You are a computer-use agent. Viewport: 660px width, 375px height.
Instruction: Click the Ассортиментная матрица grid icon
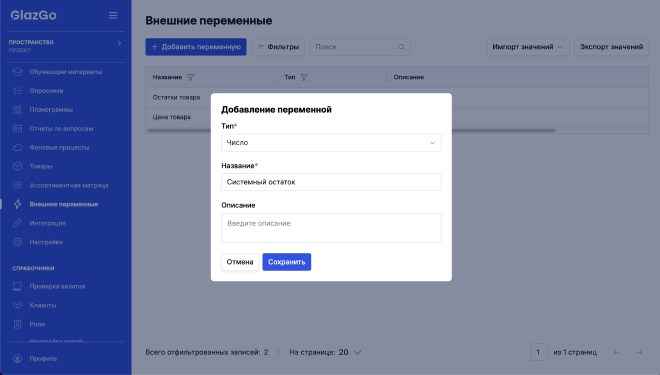17,186
